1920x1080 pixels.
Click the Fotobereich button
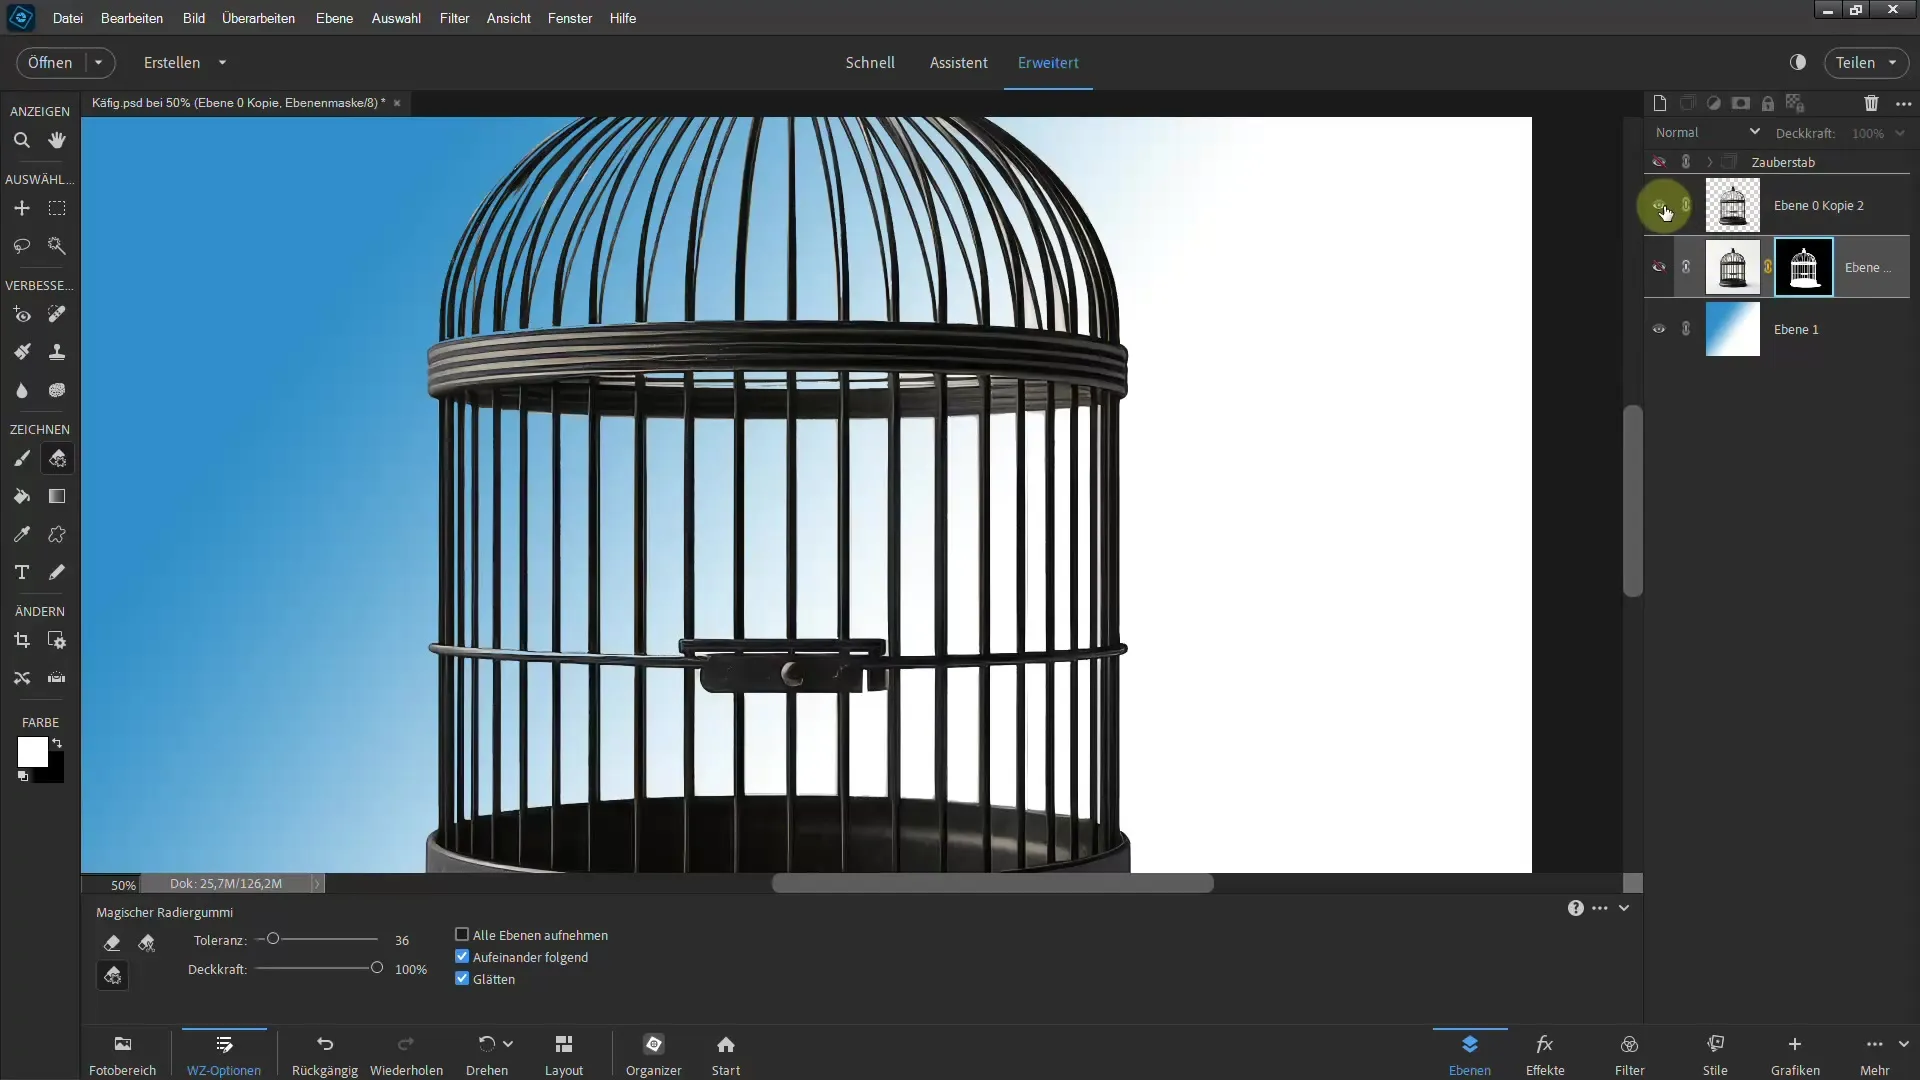123,1055
